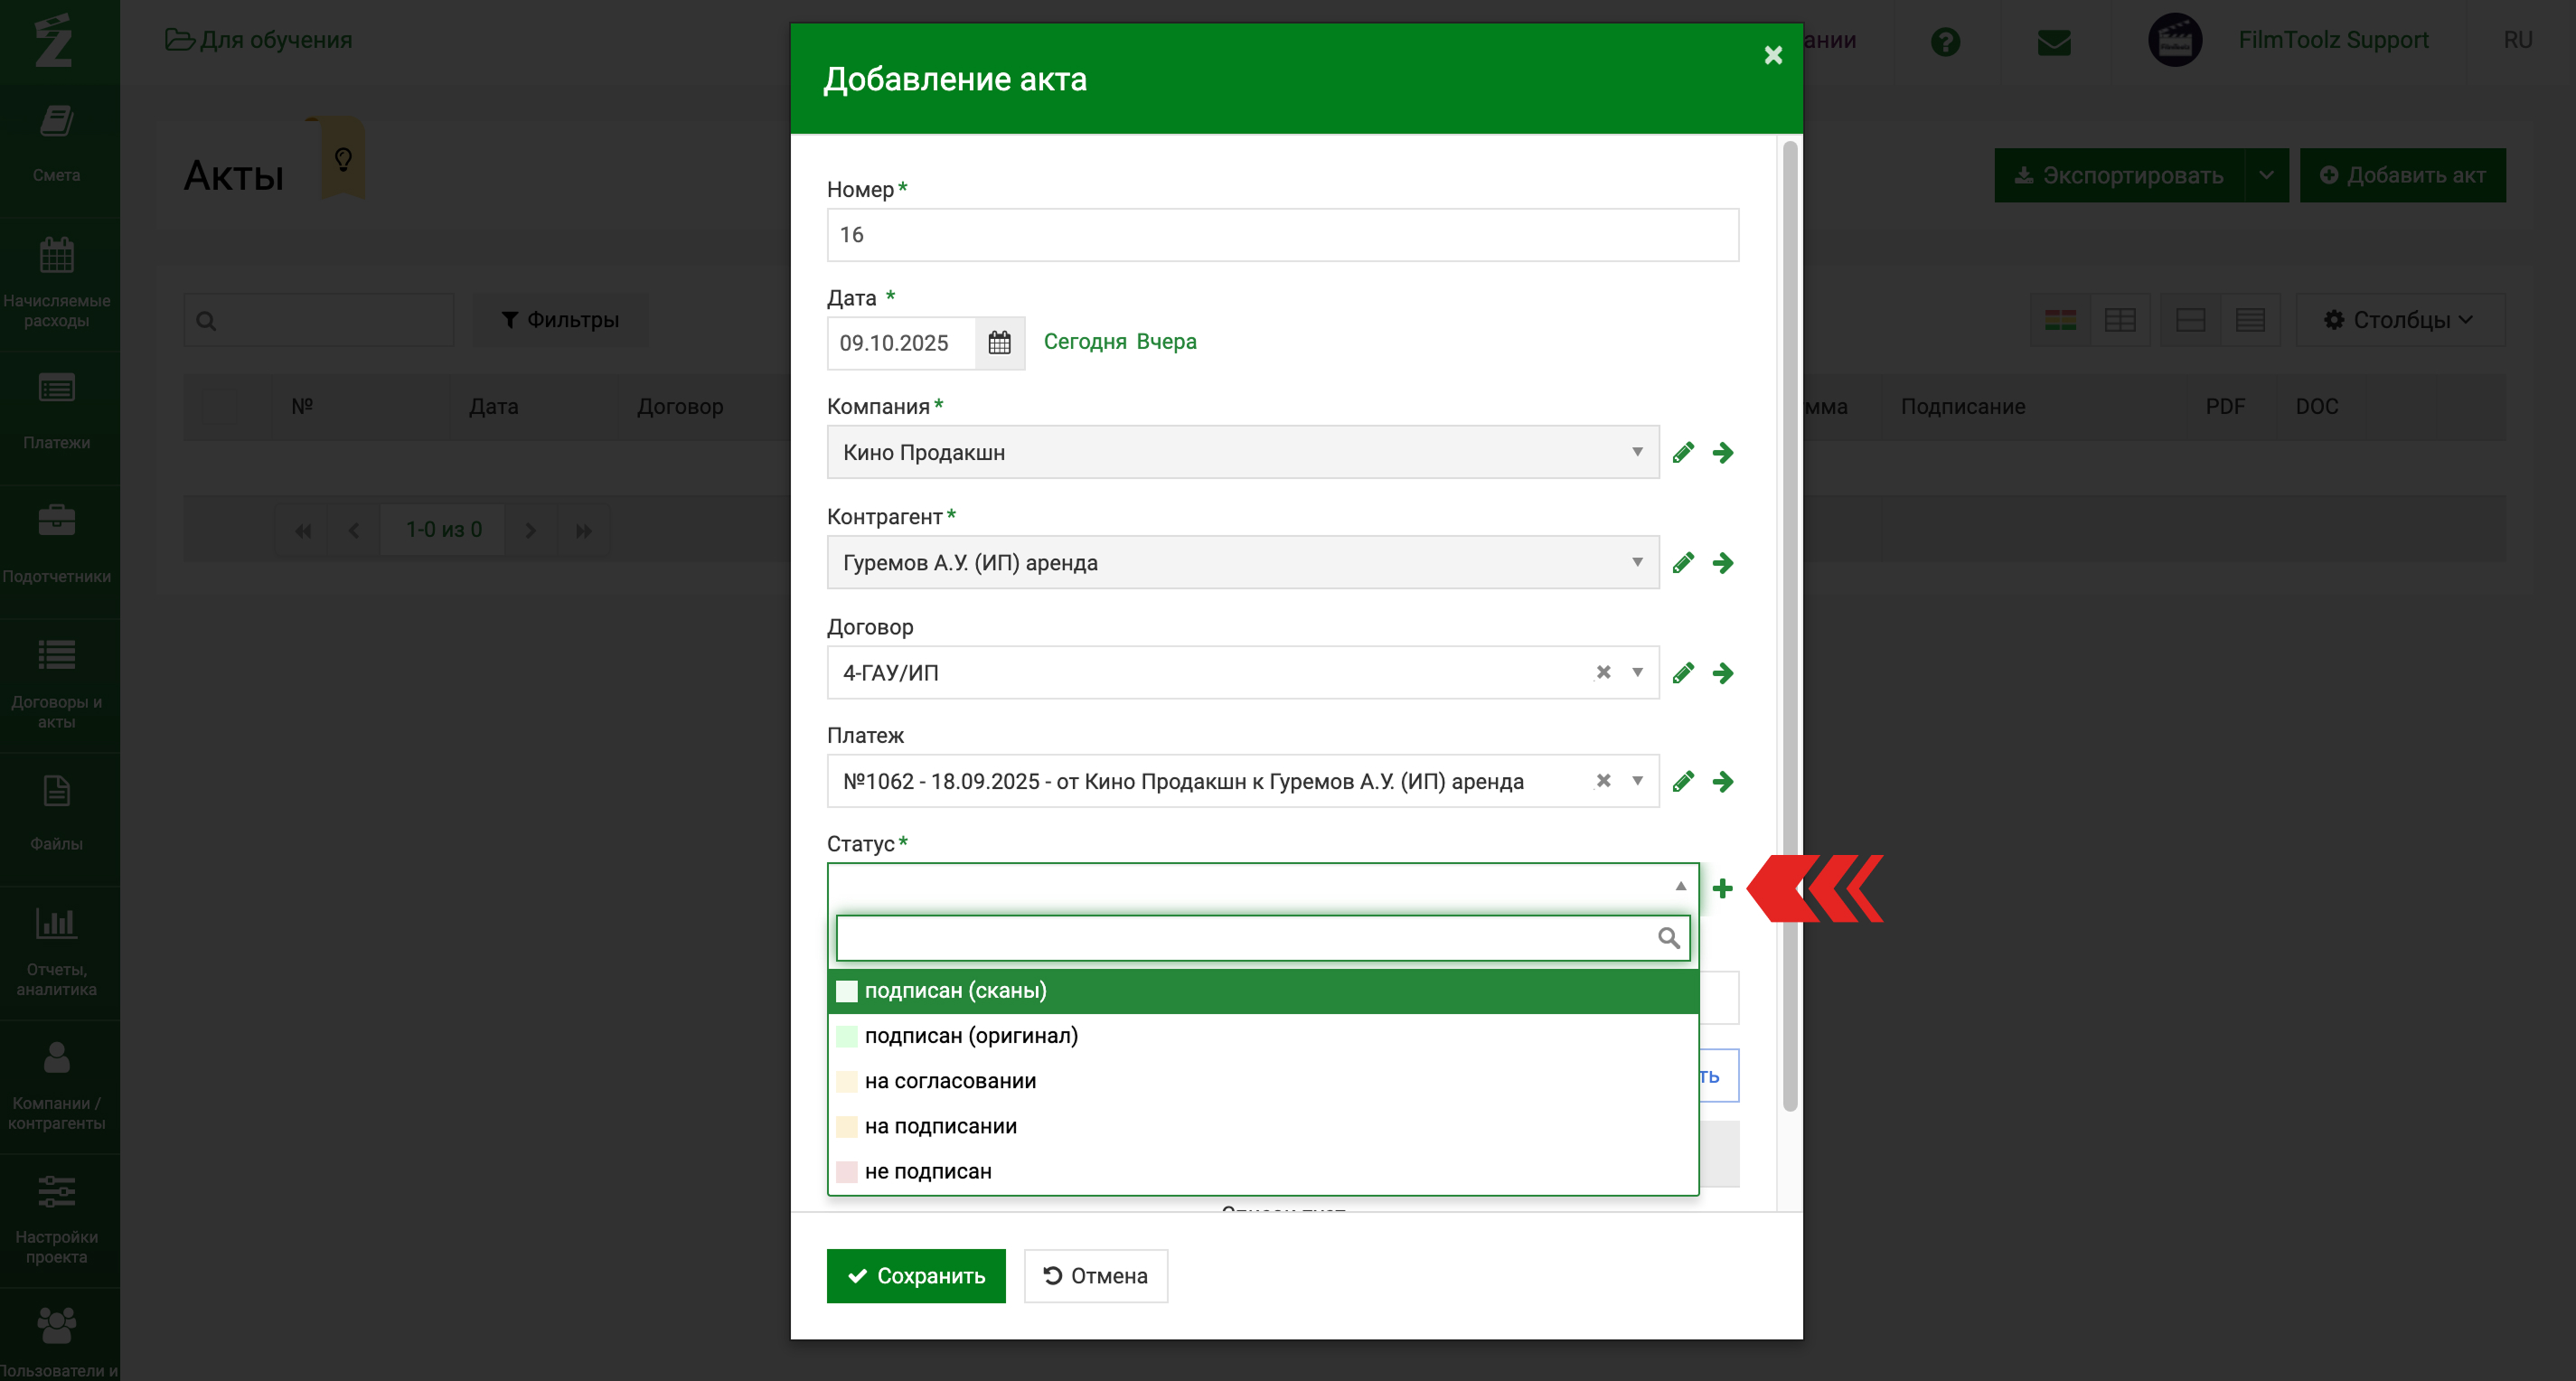Clear the Платеж selection with X

1603,781
